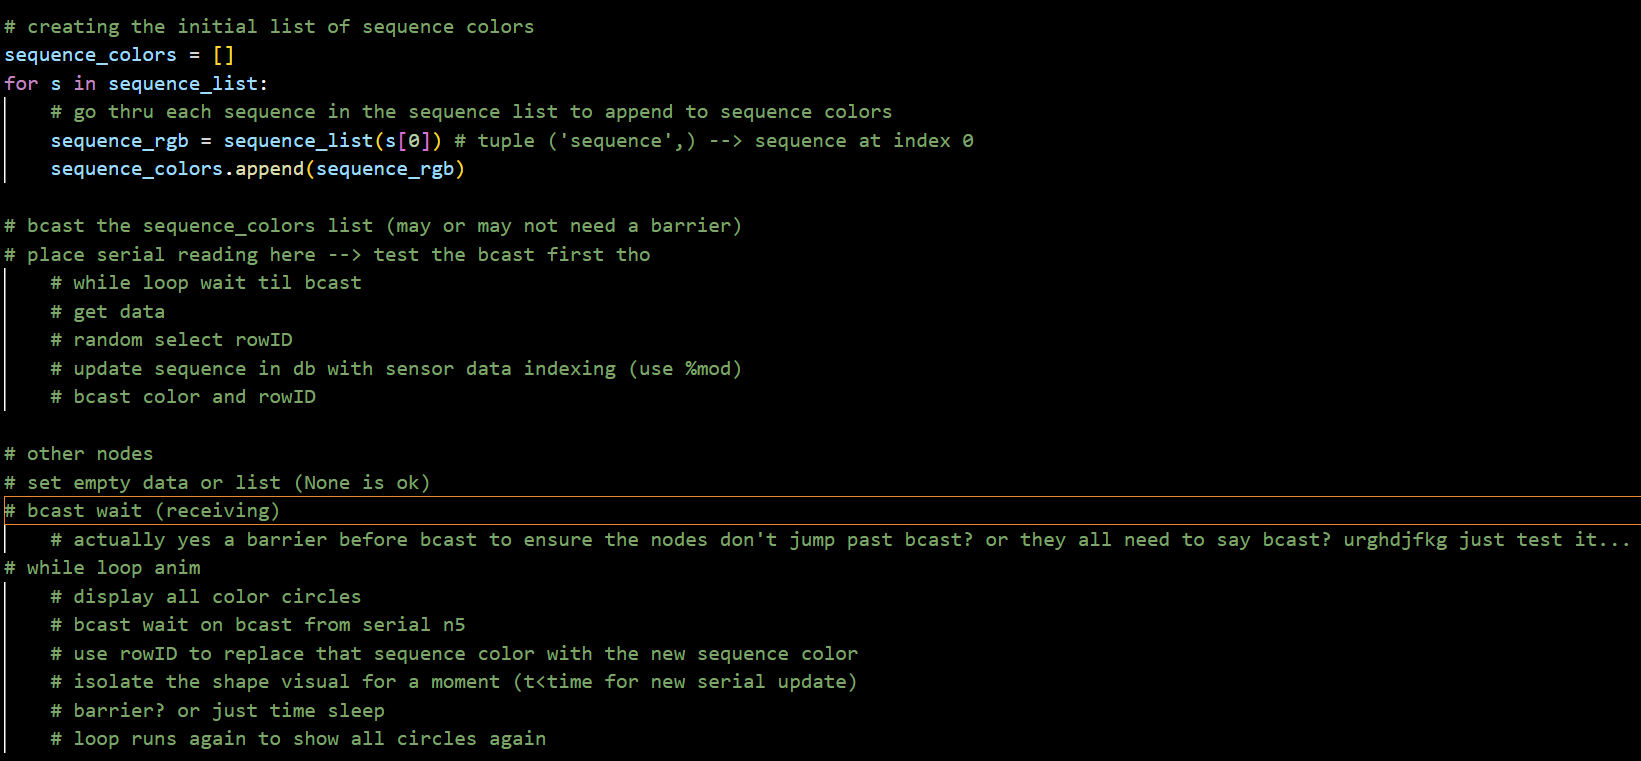1641x761 pixels.
Task: Click the 'bcast the sequence_colors list' comment
Action: 373,226
